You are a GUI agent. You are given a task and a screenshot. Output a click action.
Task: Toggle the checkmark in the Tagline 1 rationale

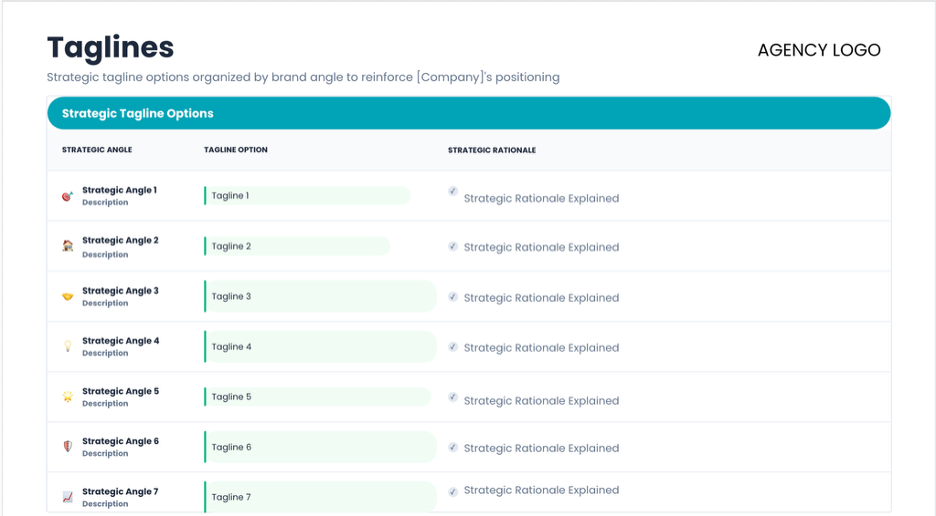[x=453, y=191]
